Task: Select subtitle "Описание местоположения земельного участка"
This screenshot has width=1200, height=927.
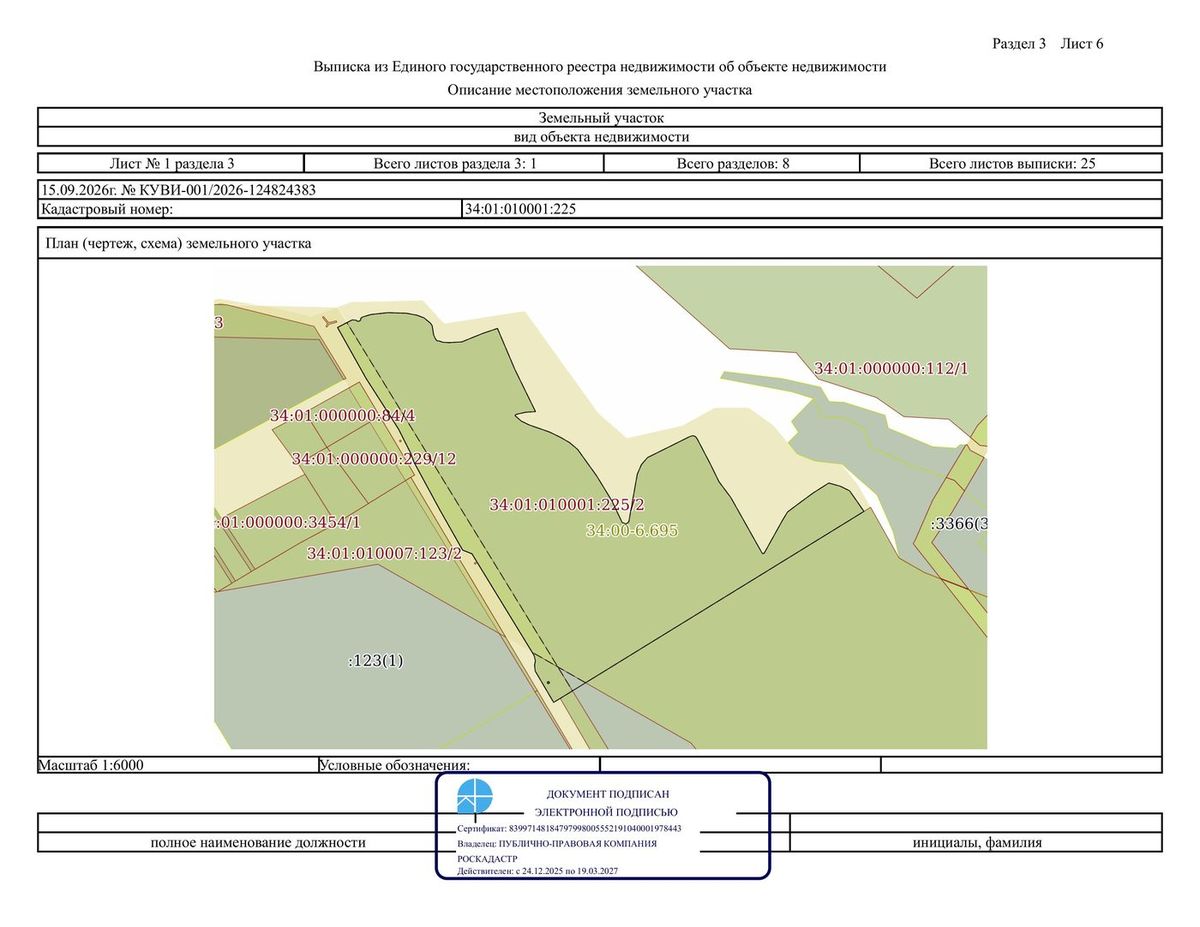Action: tap(600, 90)
